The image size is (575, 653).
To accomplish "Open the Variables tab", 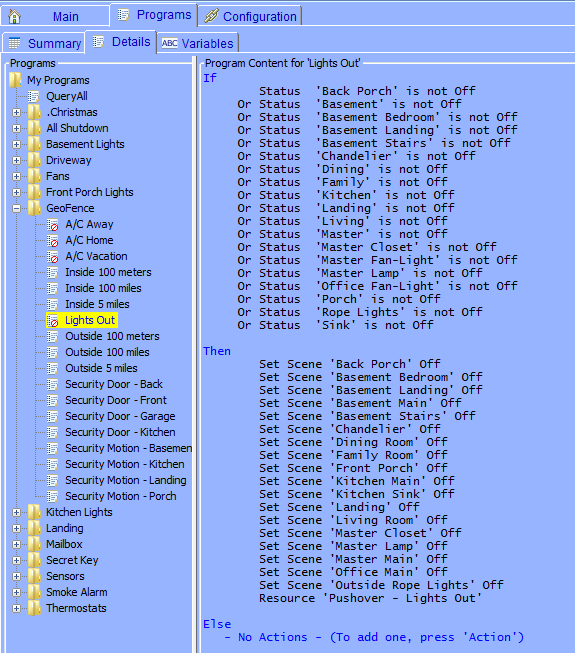I will click(x=197, y=43).
